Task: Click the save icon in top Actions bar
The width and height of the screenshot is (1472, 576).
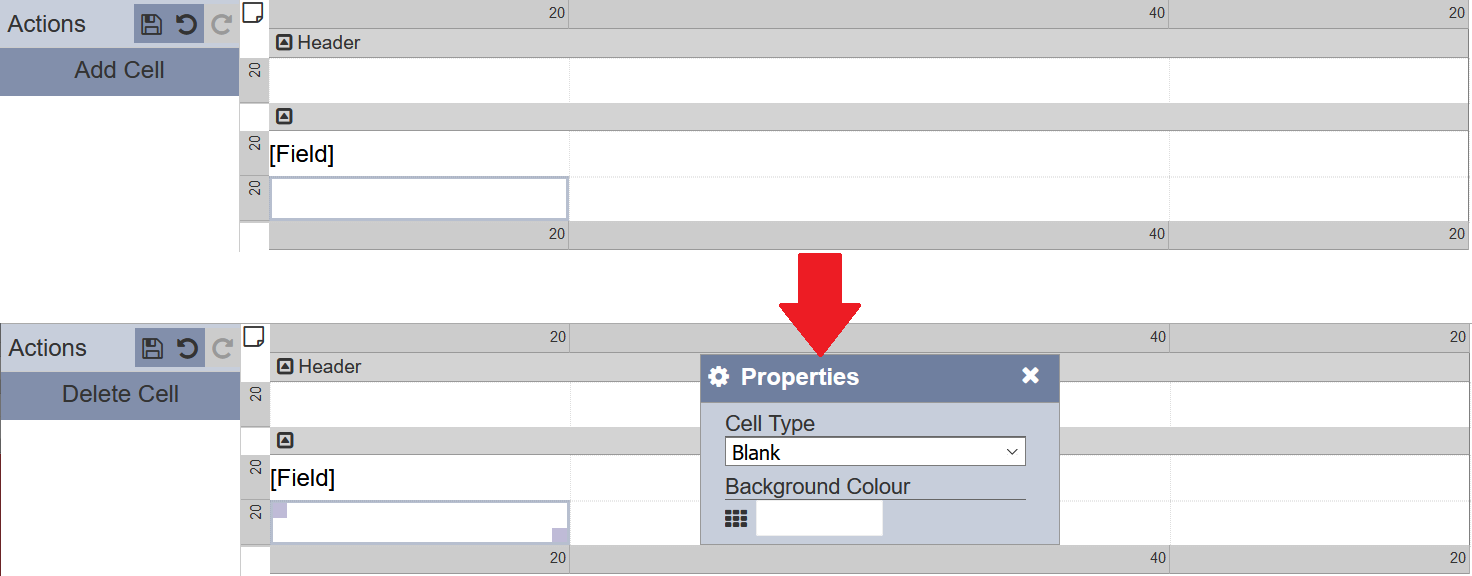Action: coord(152,24)
